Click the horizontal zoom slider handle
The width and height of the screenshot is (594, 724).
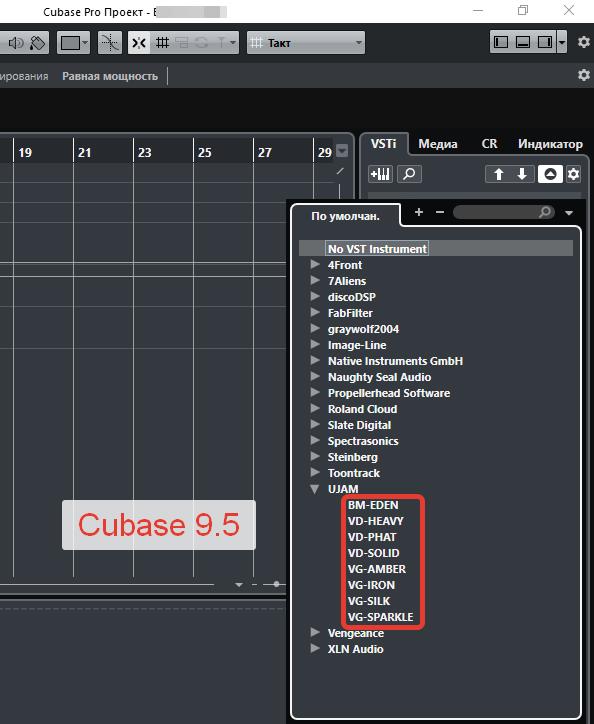(x=276, y=584)
